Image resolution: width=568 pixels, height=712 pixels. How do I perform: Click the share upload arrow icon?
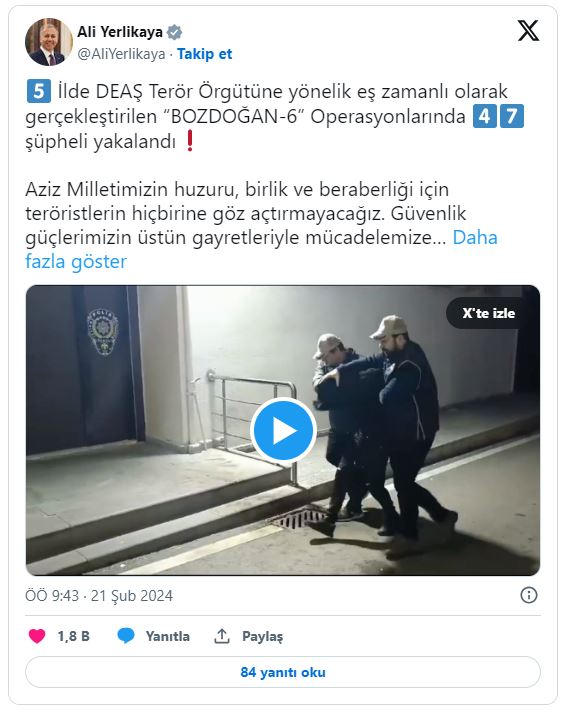coord(222,636)
